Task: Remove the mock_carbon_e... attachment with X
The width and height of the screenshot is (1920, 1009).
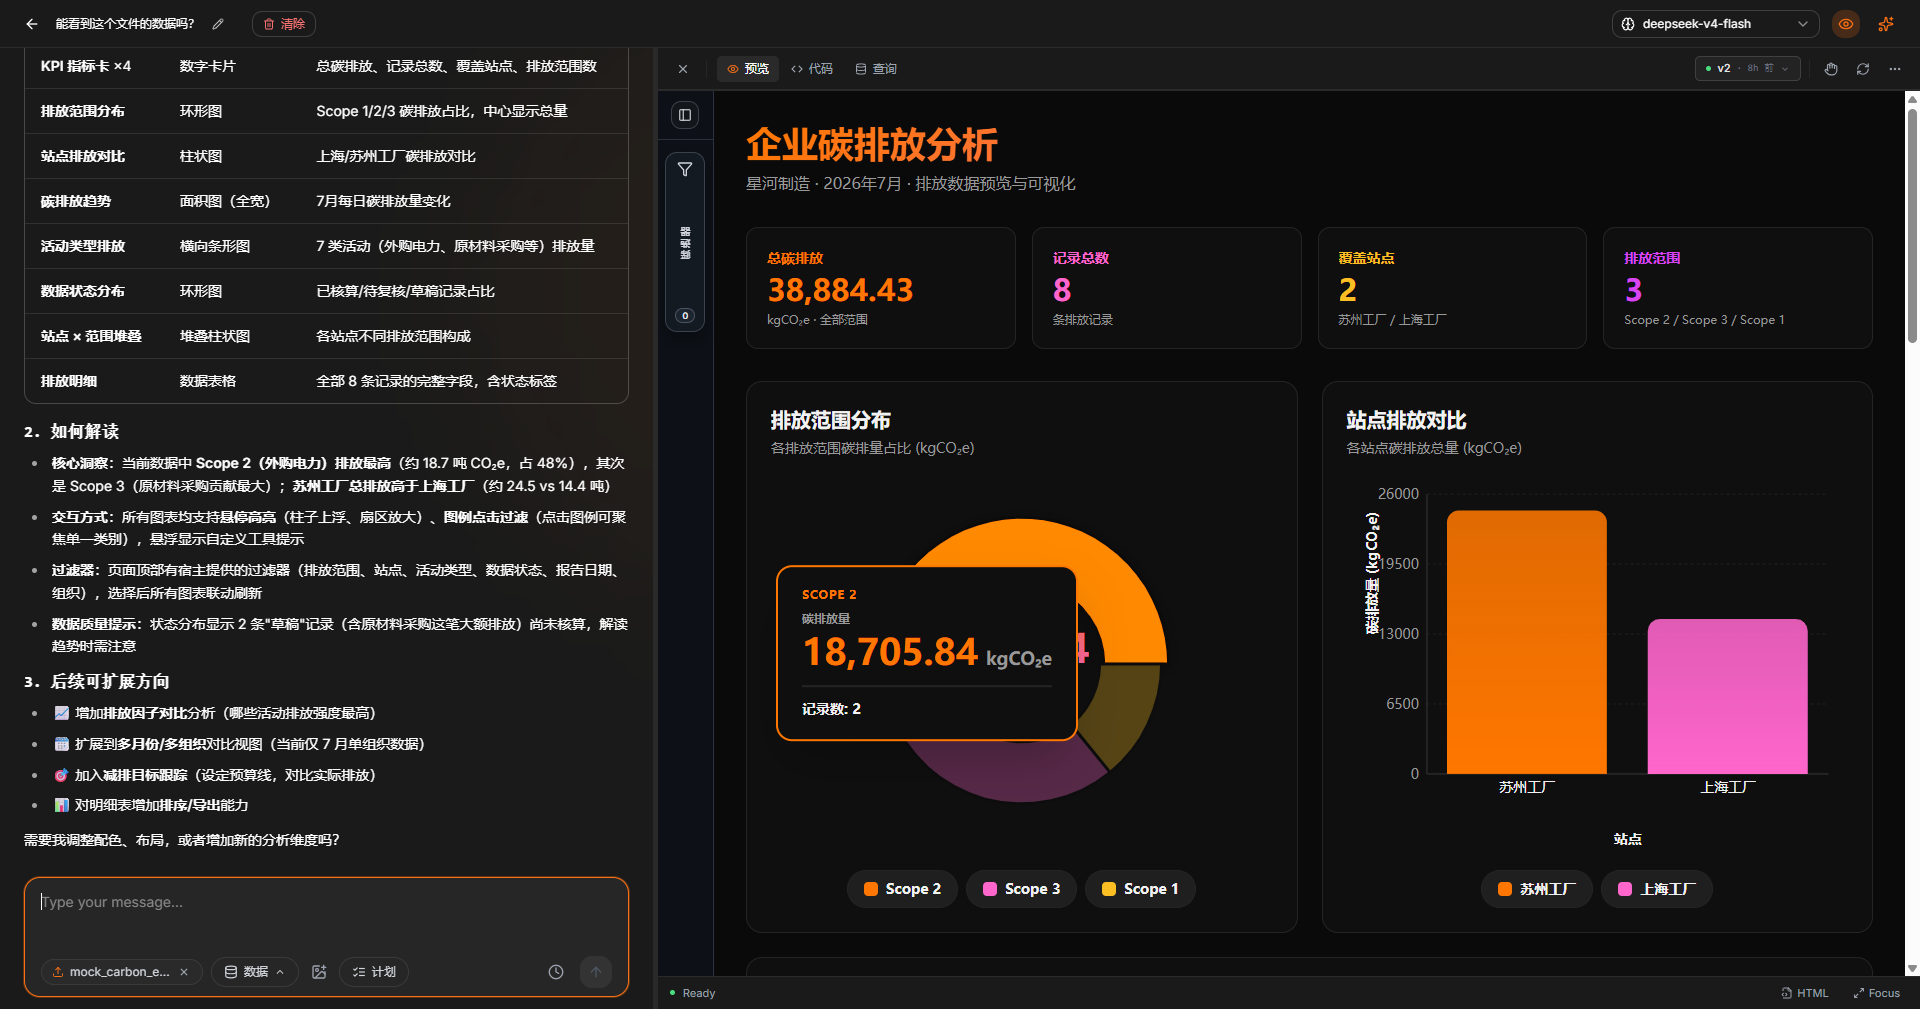Action: pyautogui.click(x=184, y=972)
